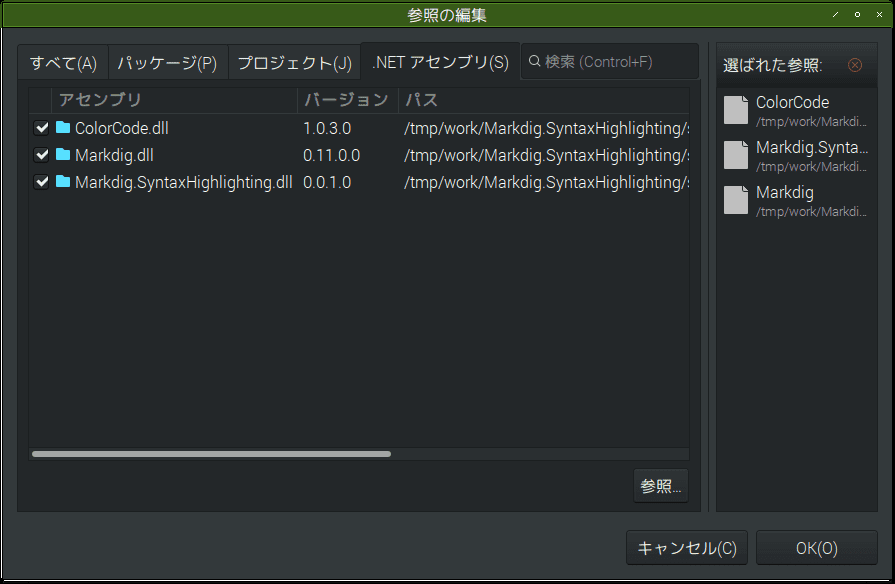
Task: Select the .NET アセンブリ(S) tab
Action: 440,62
